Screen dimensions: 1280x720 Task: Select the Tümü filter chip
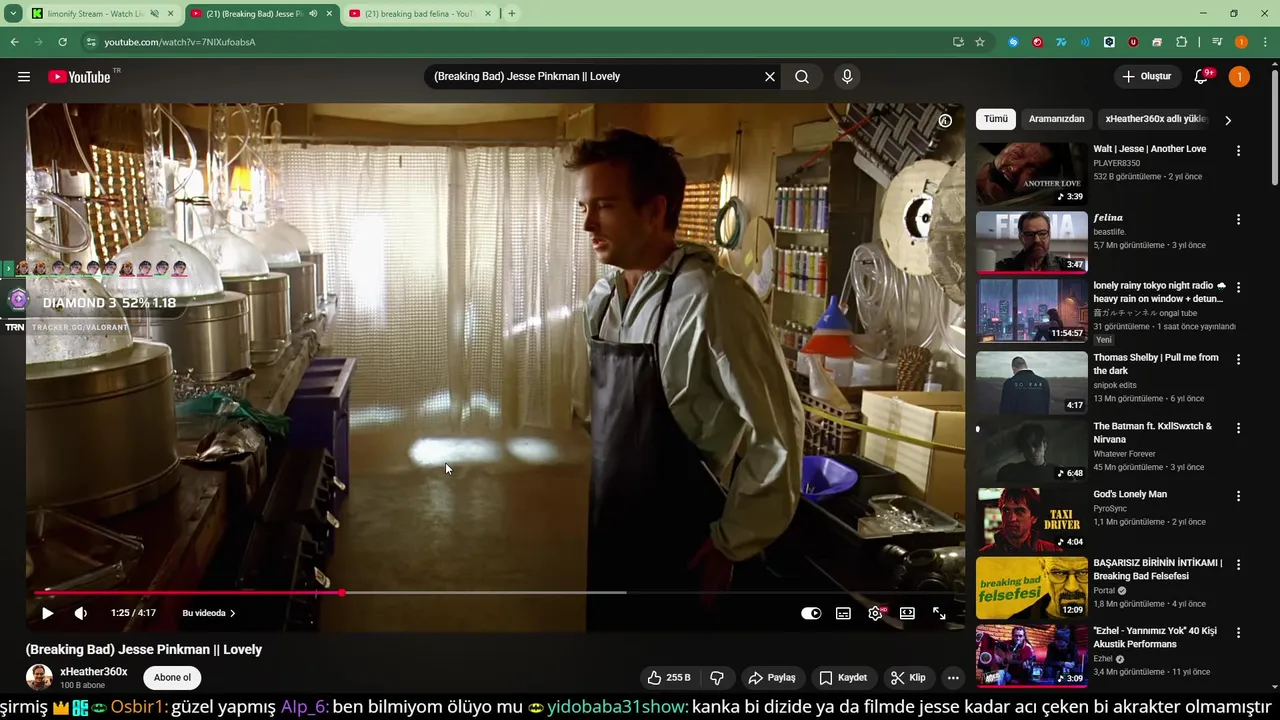pyautogui.click(x=996, y=119)
